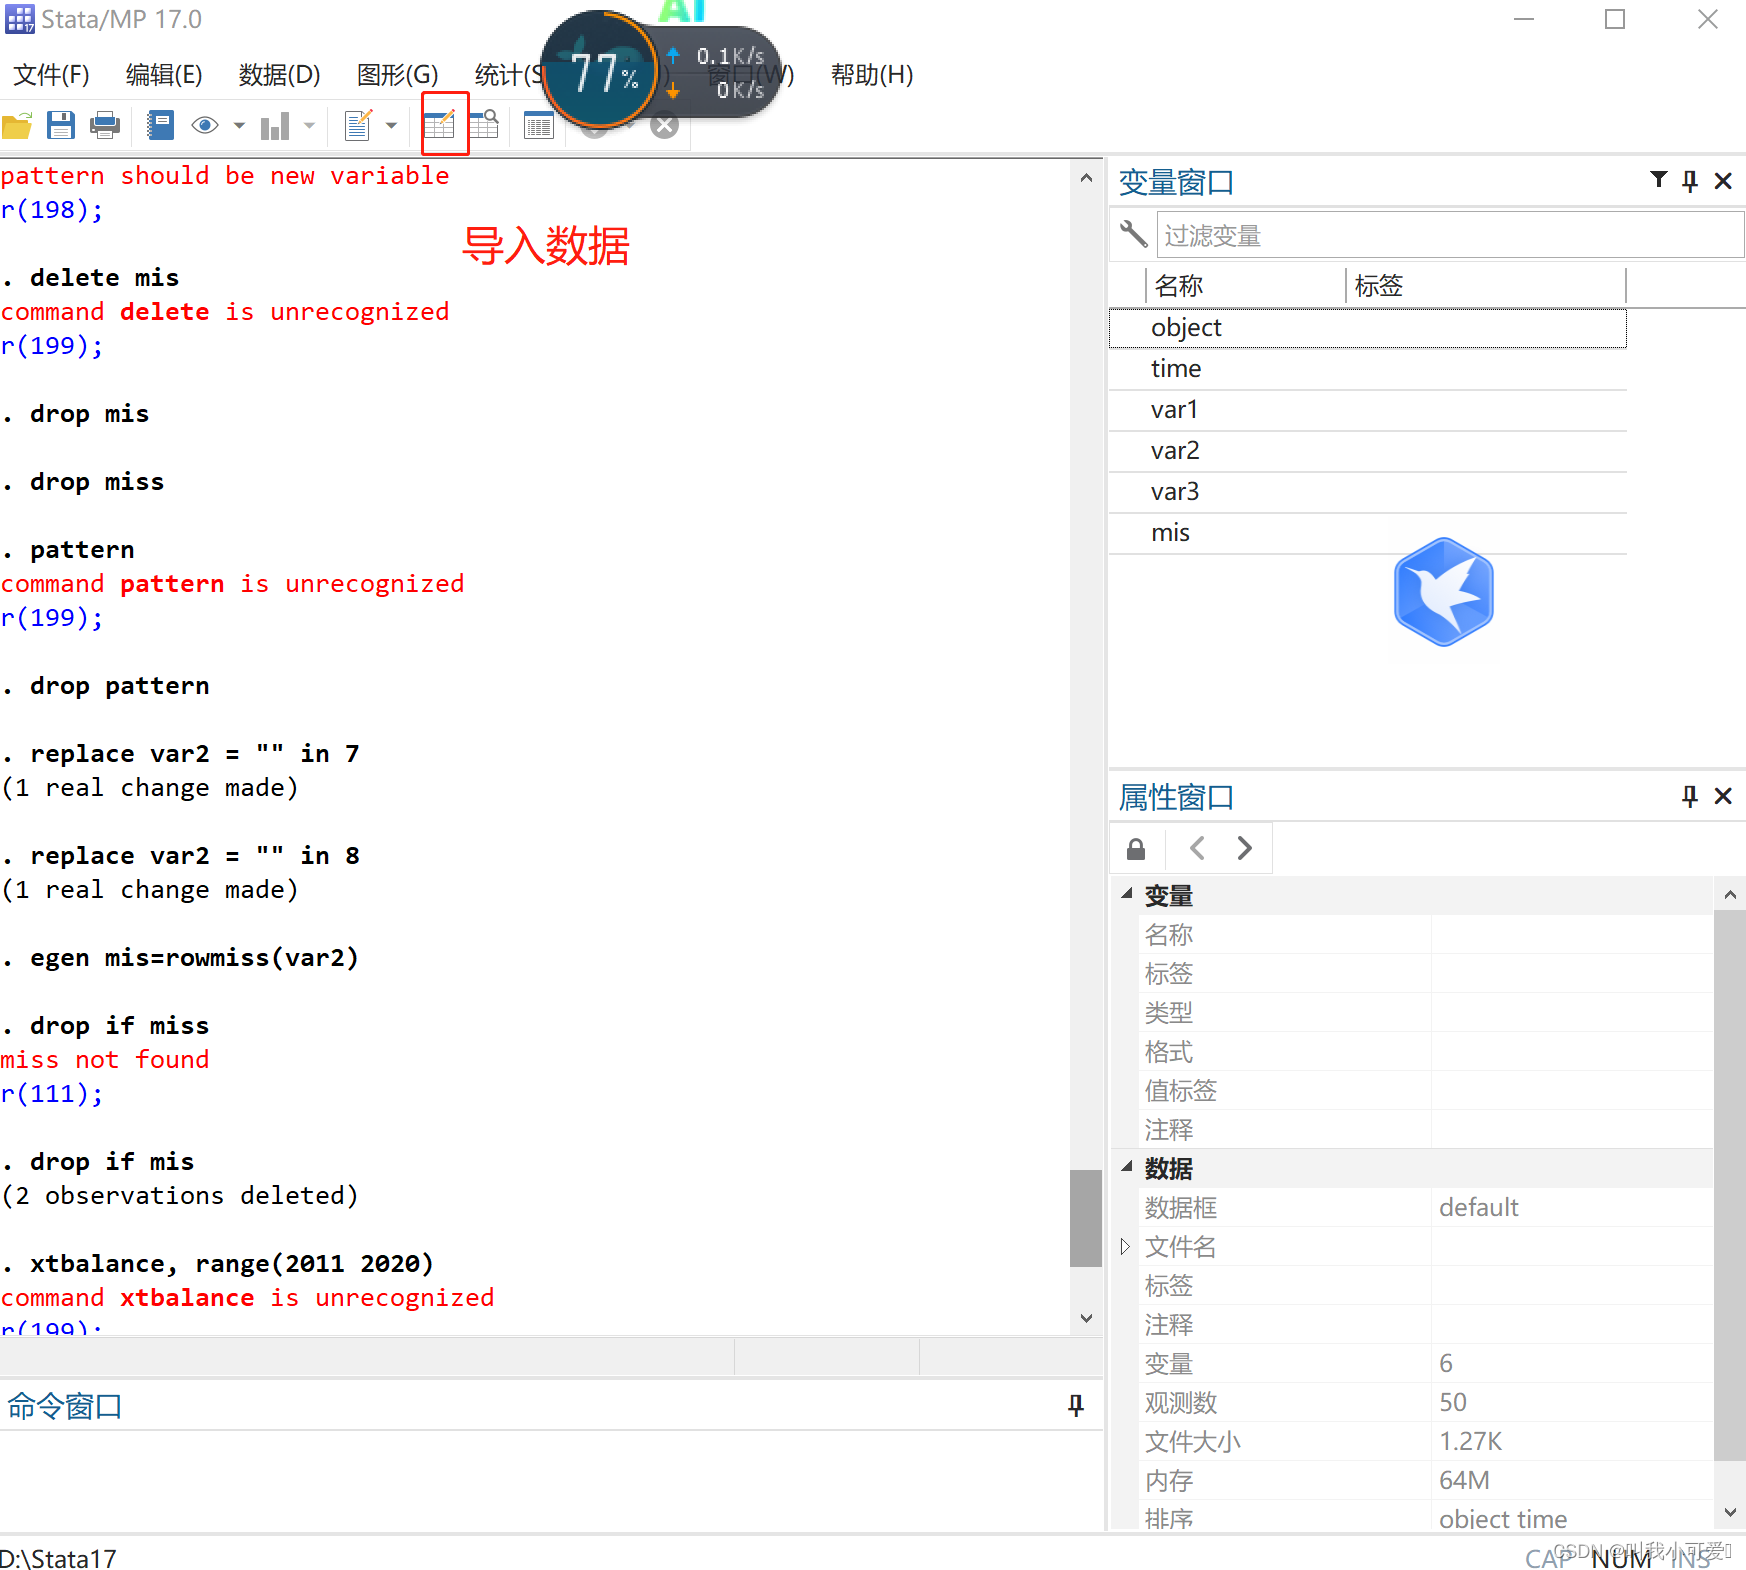Click the wrench settings icon beside filter
This screenshot has width=1746, height=1570.
point(1133,234)
